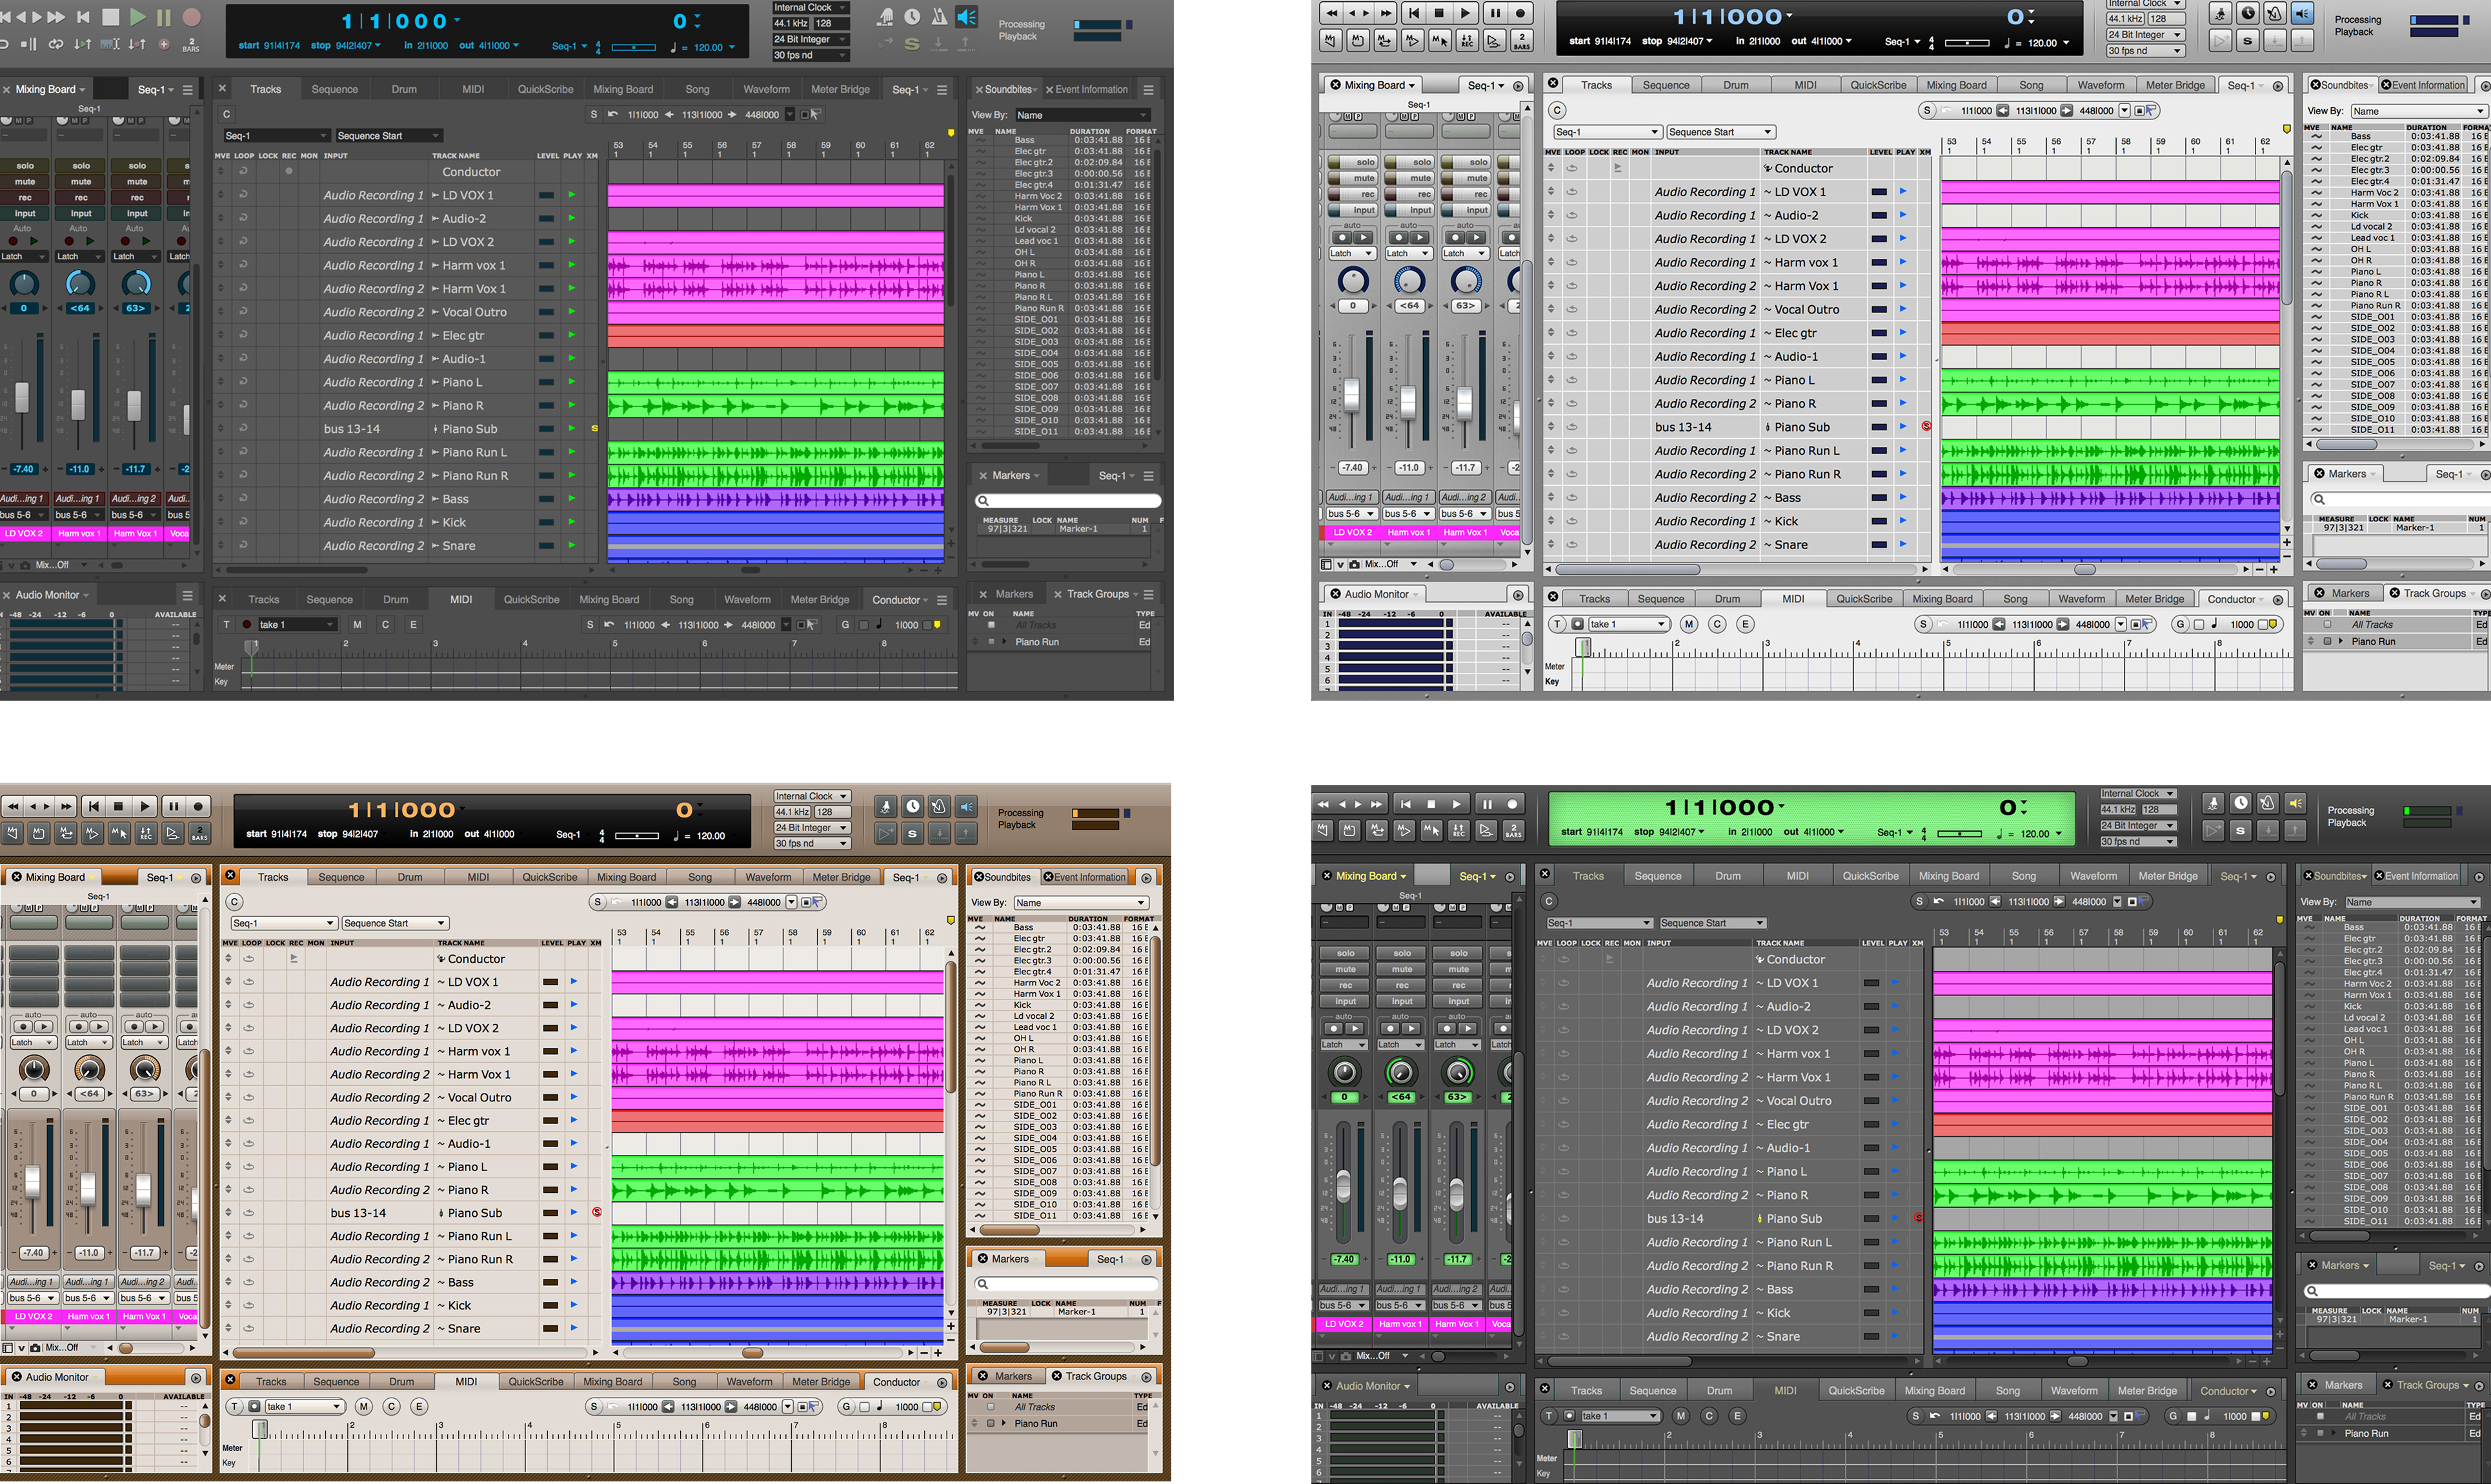Open Sequence Start dropdown in green-display theme
The height and width of the screenshot is (1484, 2491).
(1712, 923)
